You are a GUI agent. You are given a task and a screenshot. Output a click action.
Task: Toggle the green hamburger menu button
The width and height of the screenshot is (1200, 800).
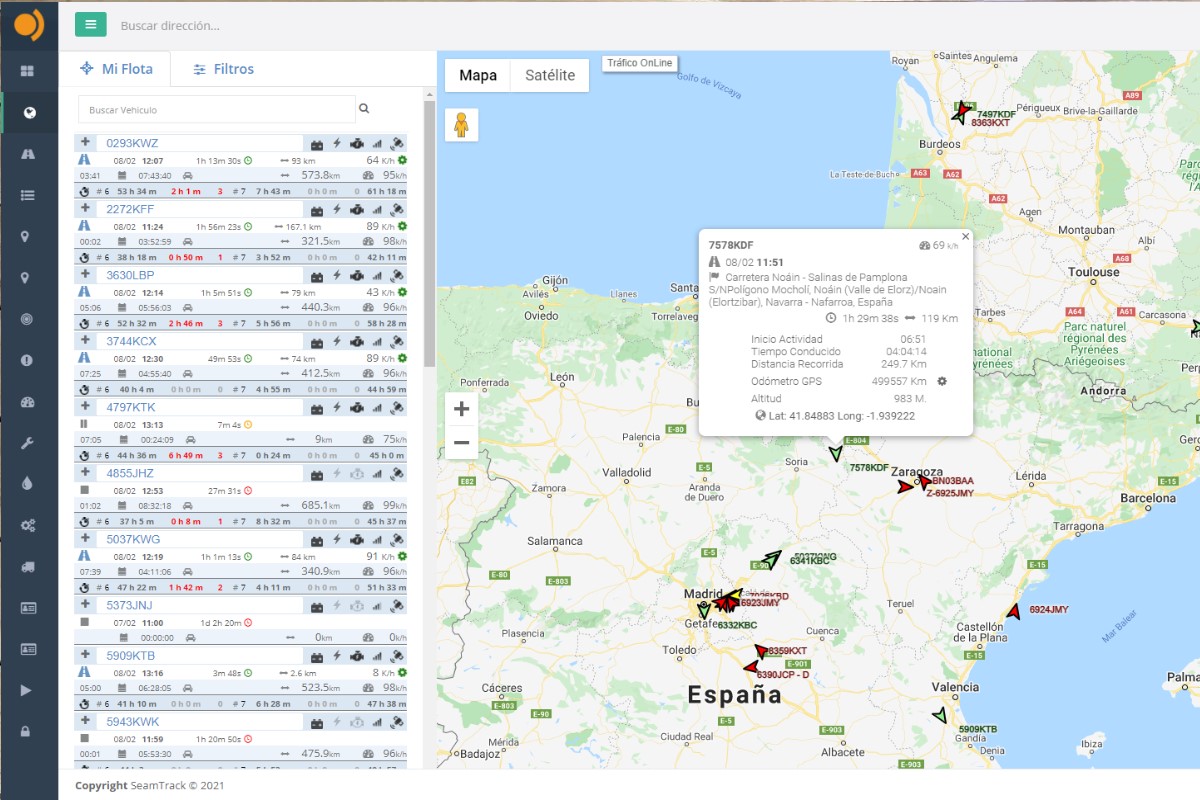click(x=90, y=25)
